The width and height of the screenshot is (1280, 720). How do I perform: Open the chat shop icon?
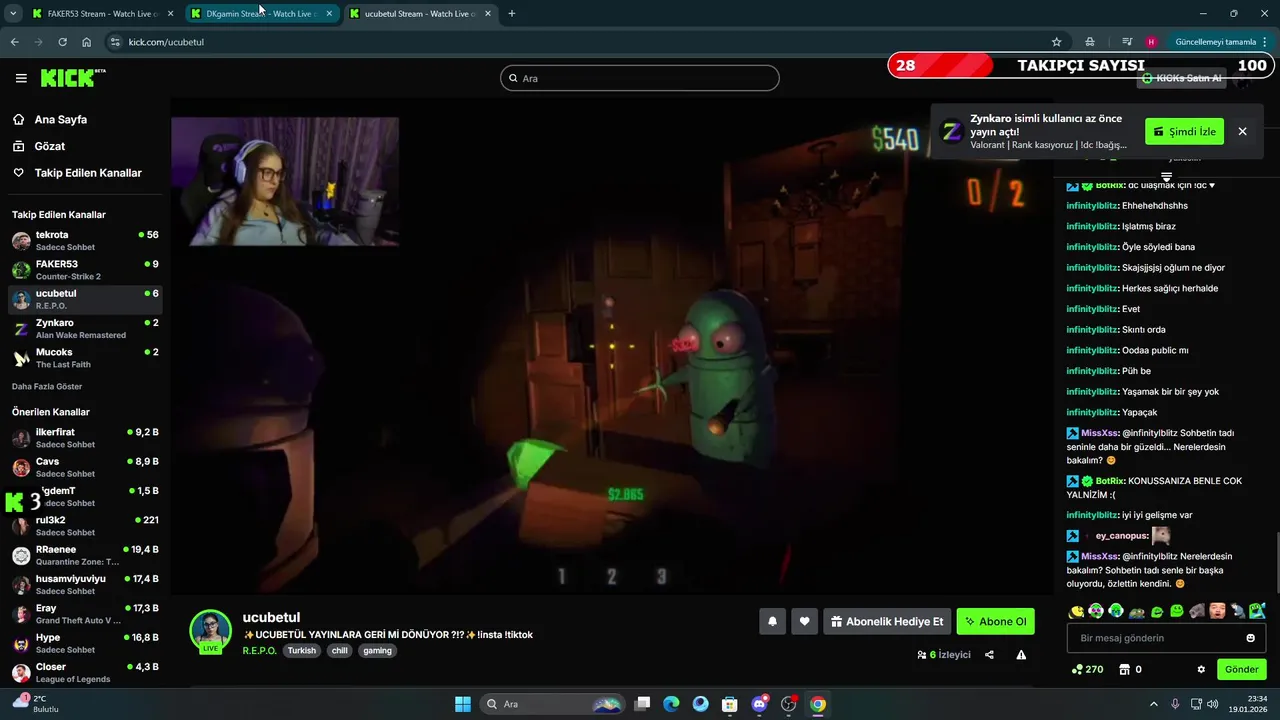1124,670
